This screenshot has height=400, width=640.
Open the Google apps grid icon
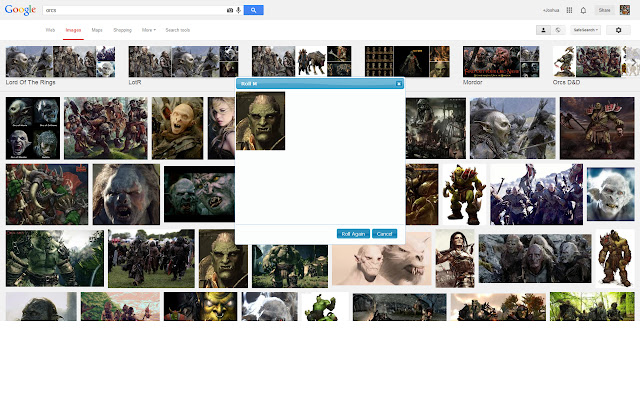(569, 10)
